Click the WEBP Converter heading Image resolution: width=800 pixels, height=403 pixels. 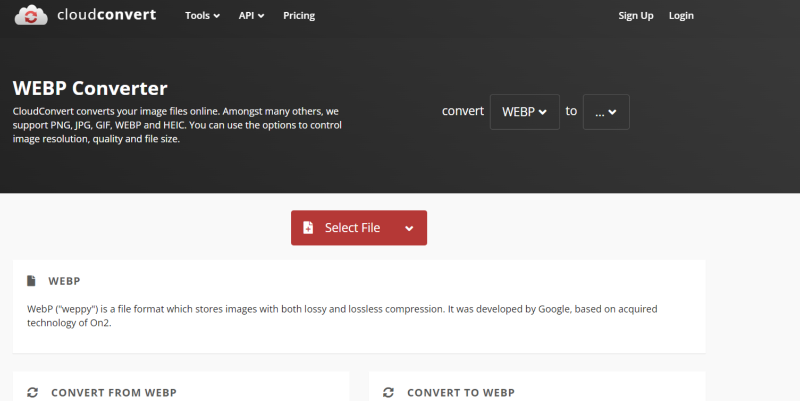90,88
